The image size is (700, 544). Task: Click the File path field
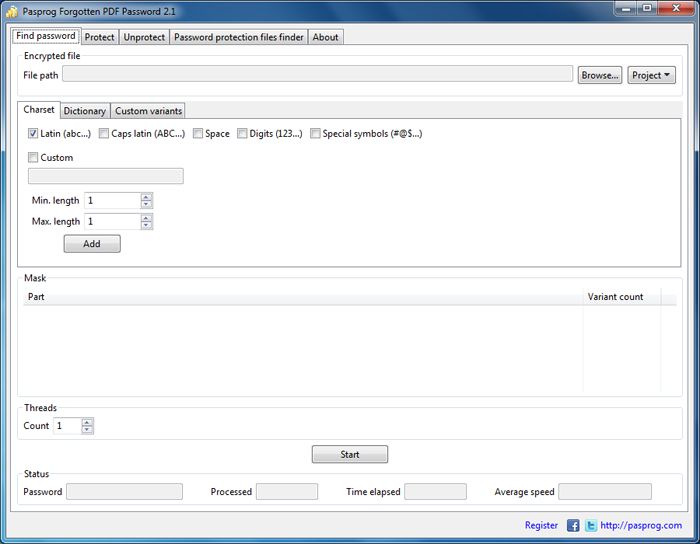point(317,74)
